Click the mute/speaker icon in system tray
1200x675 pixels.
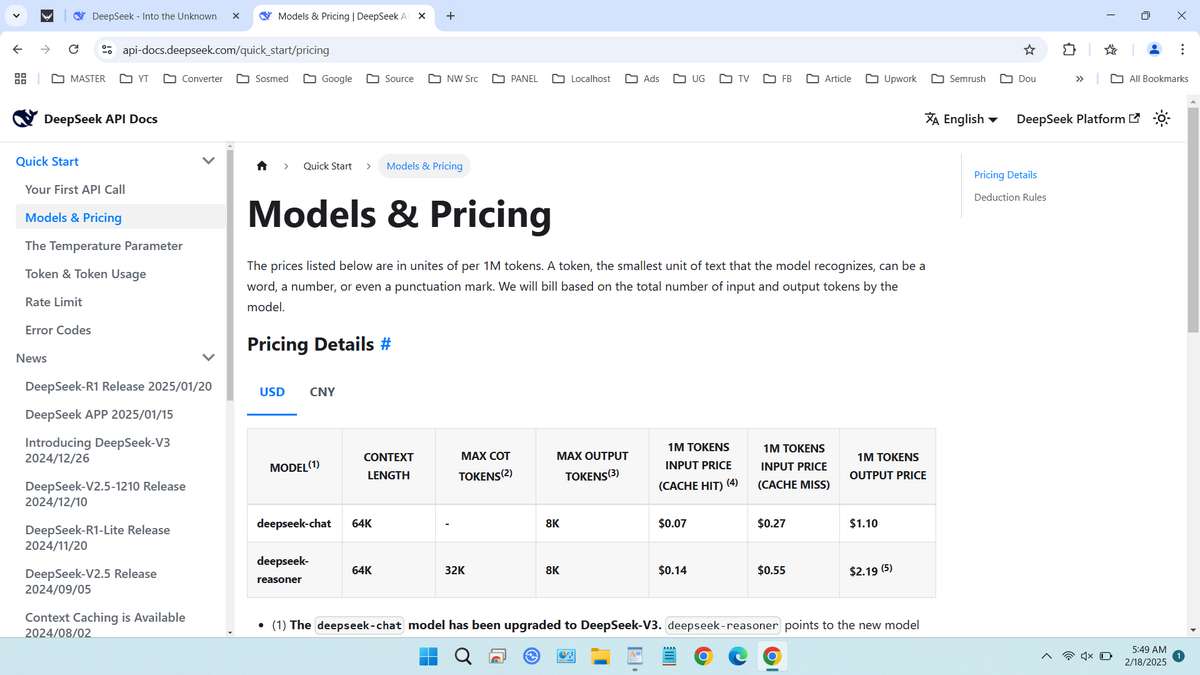click(1087, 656)
